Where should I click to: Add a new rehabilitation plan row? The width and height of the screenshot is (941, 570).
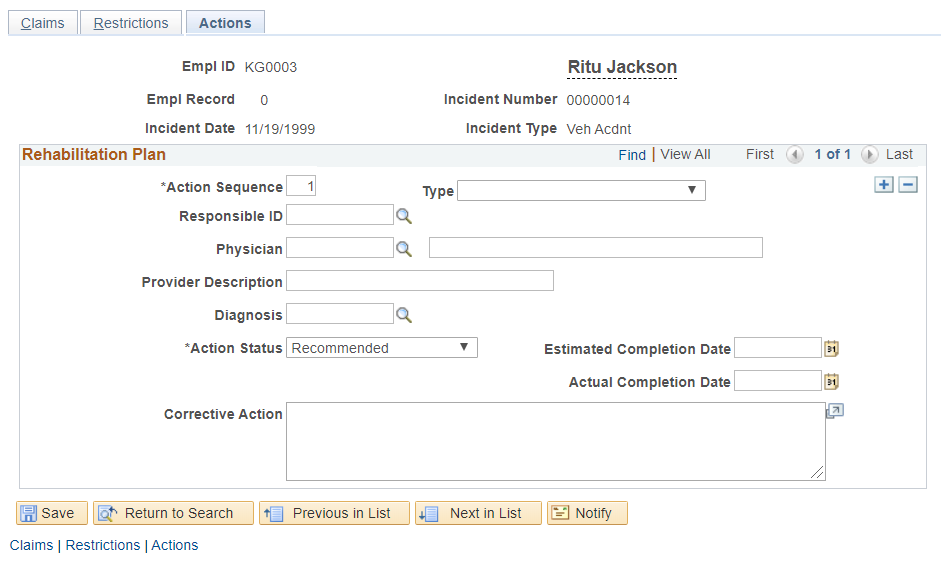pos(884,185)
